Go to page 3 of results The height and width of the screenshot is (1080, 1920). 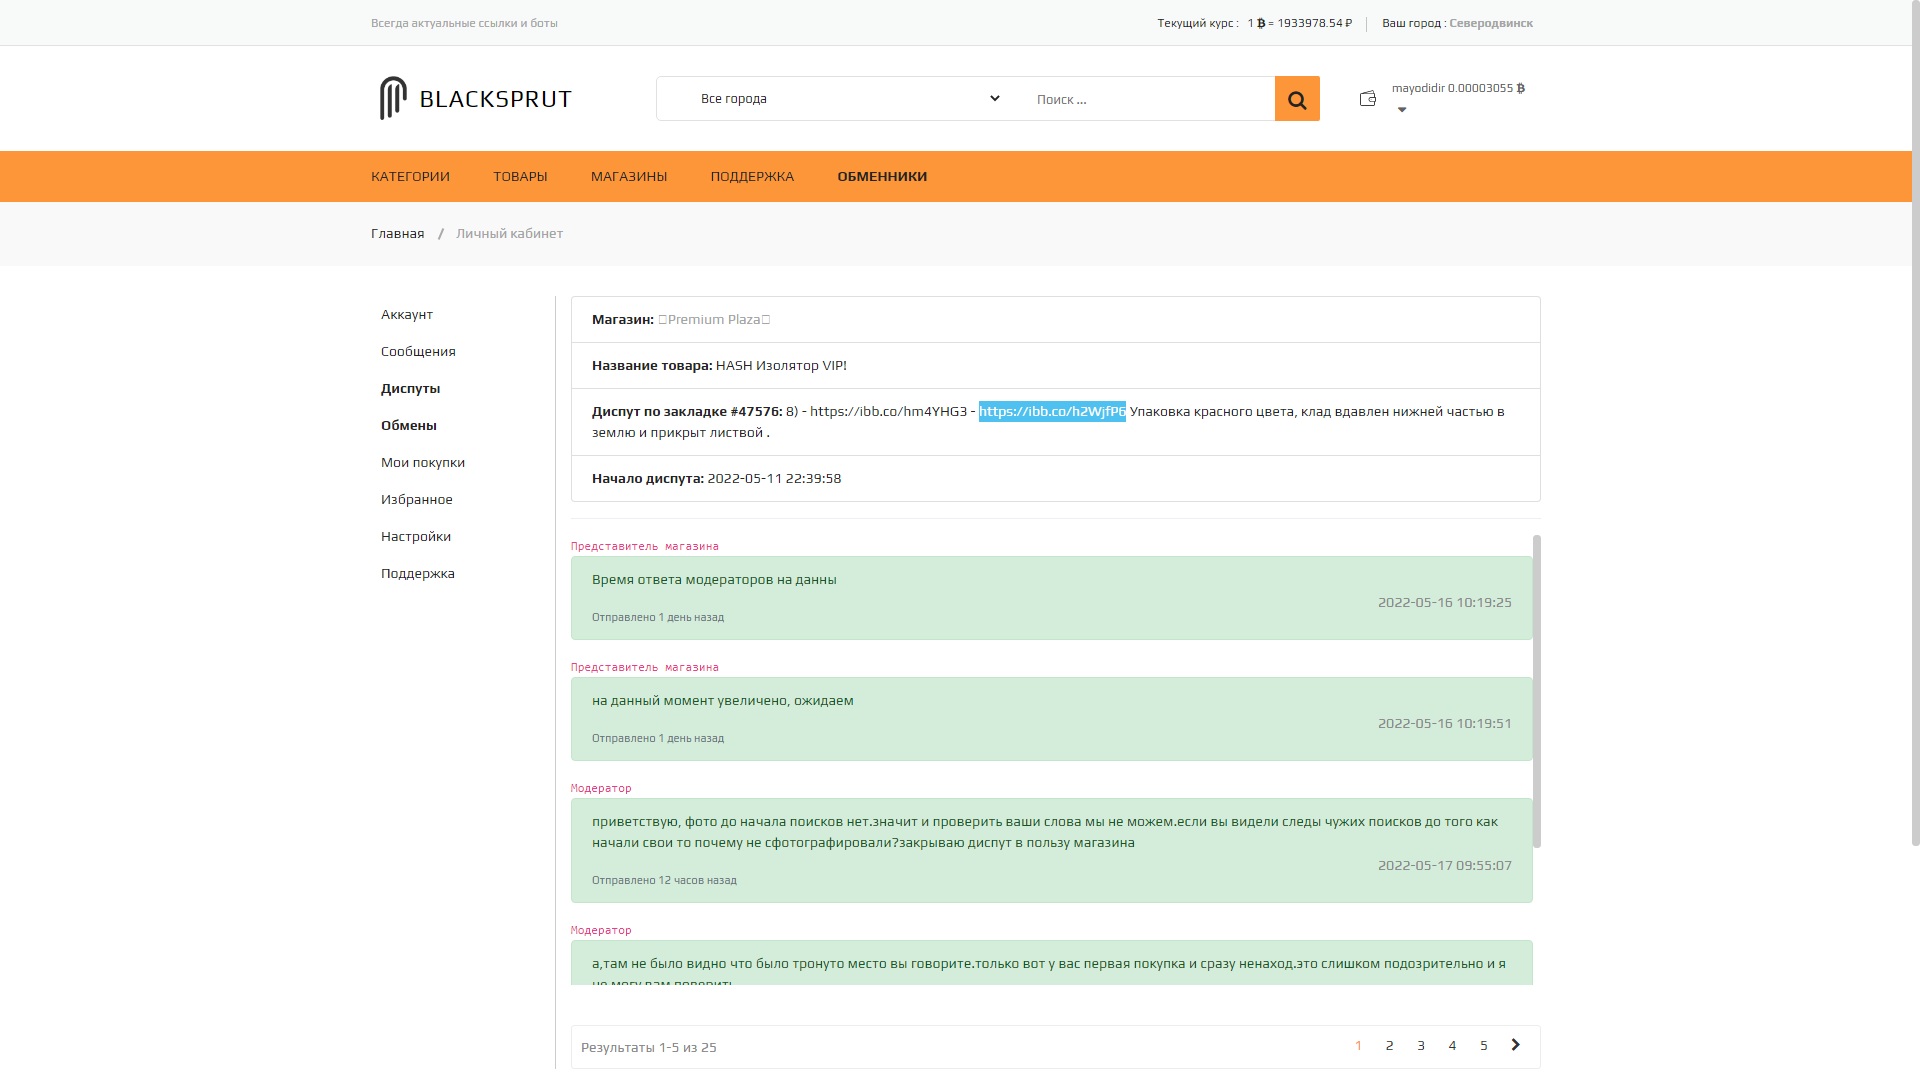coord(1421,1045)
